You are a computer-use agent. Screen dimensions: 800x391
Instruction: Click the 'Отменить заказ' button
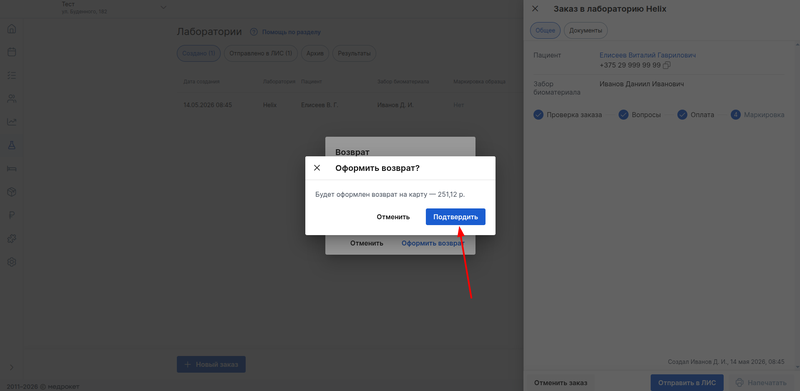561,383
